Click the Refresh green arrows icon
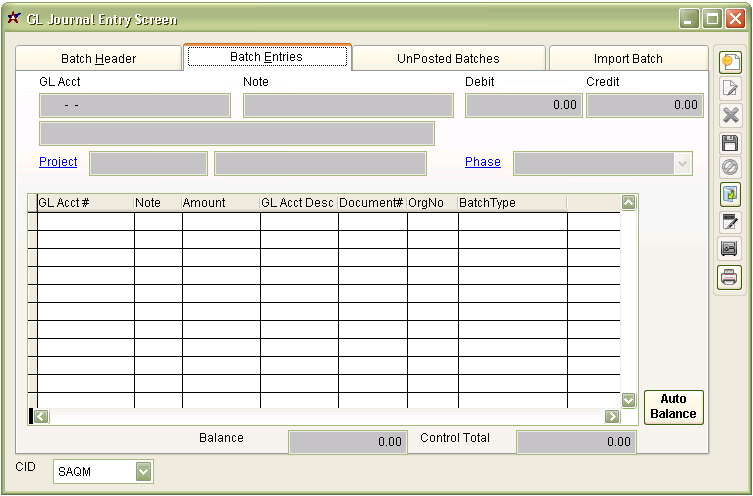The image size is (753, 496). point(730,195)
